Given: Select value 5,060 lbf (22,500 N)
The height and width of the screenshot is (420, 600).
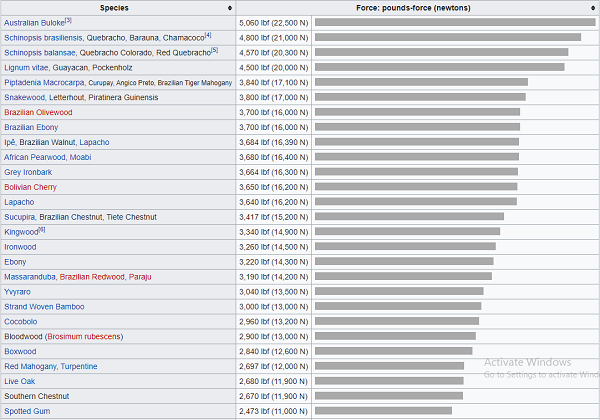Looking at the screenshot, I should tap(274, 23).
